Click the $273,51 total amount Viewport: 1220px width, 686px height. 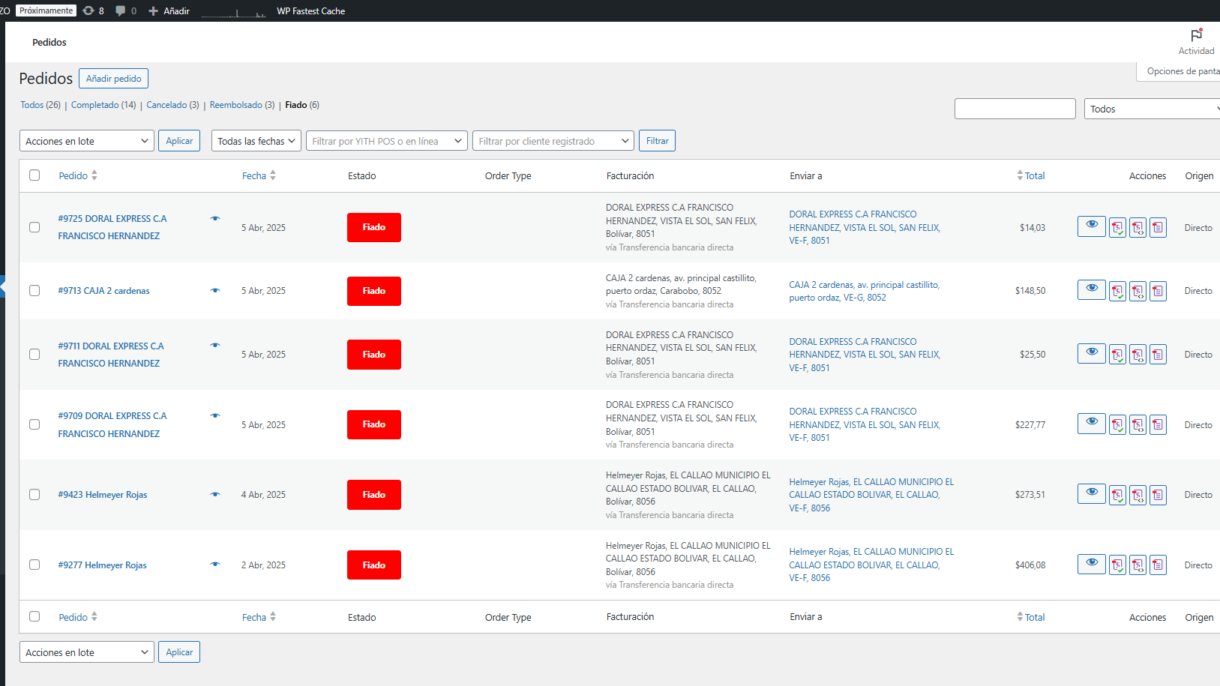(1029, 494)
